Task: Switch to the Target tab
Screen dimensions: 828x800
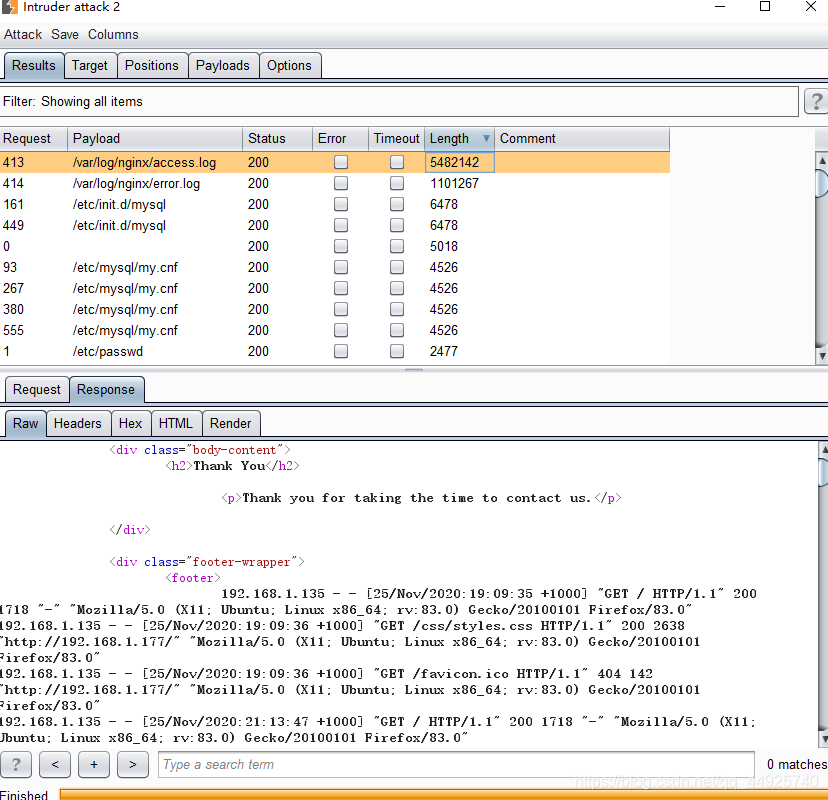Action: click(90, 65)
